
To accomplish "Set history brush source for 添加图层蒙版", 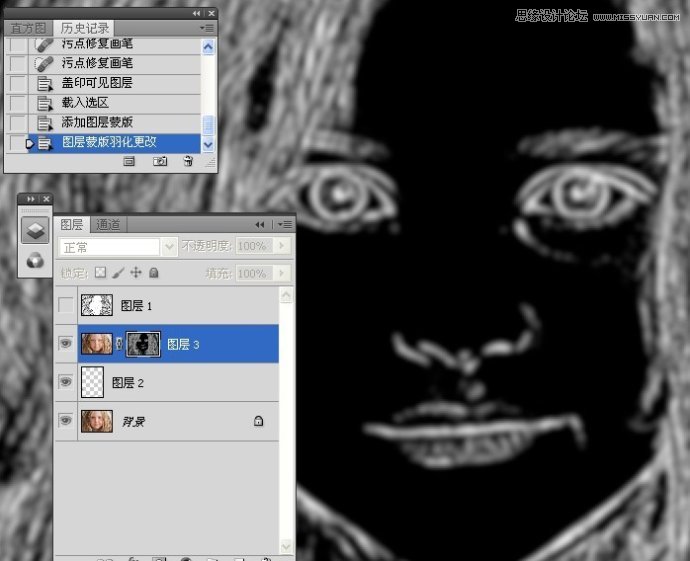I will (18, 123).
